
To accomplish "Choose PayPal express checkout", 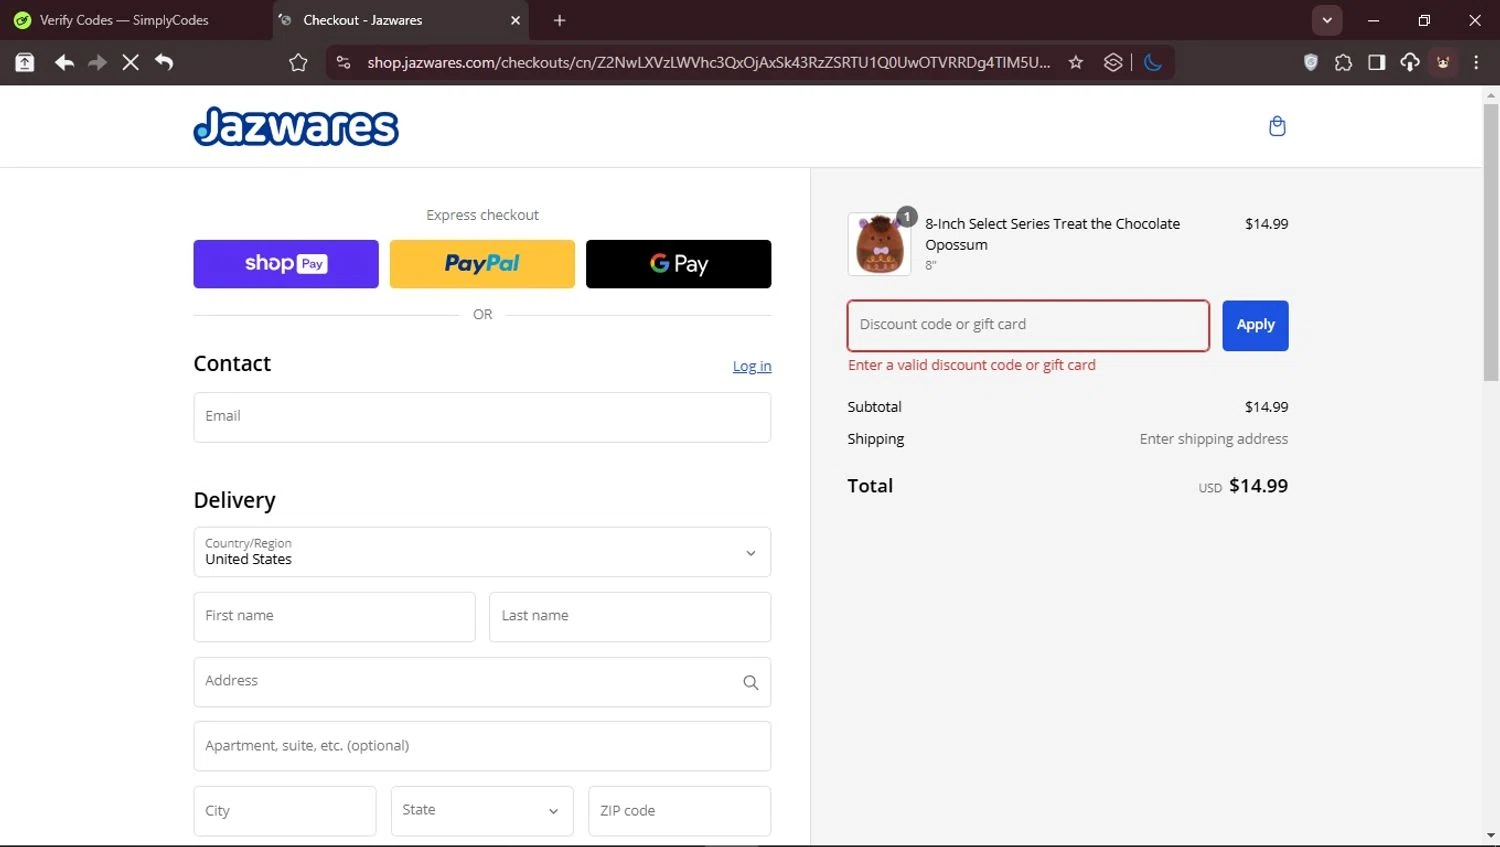I will click(x=482, y=264).
